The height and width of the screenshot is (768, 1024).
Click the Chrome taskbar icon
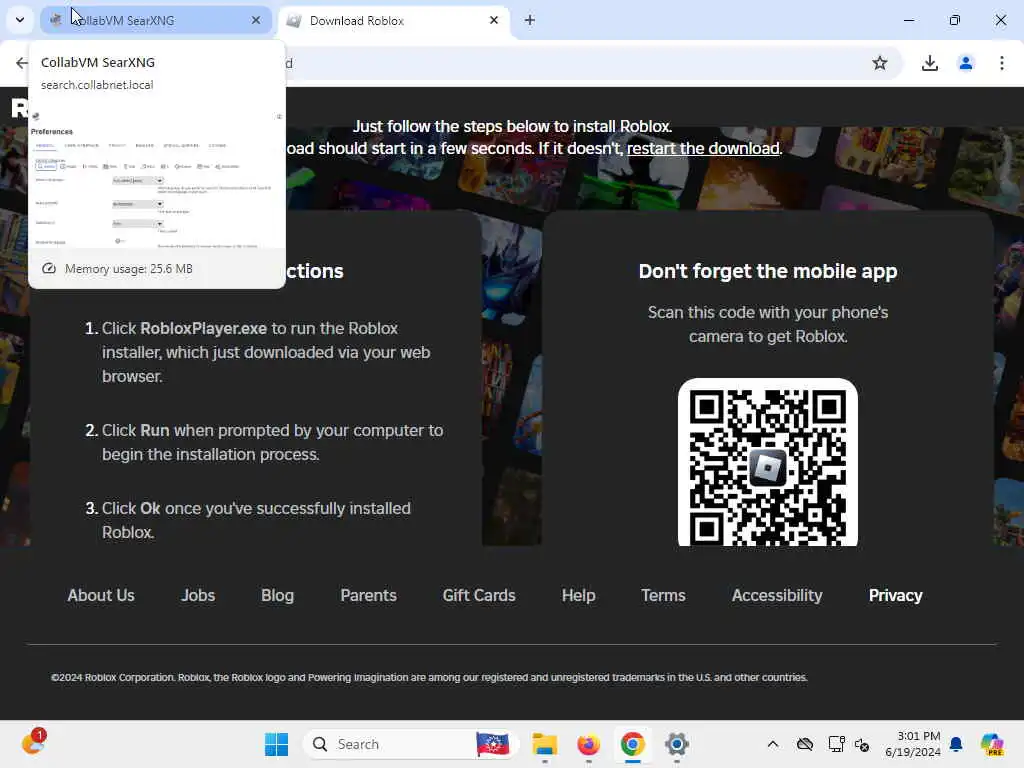632,744
